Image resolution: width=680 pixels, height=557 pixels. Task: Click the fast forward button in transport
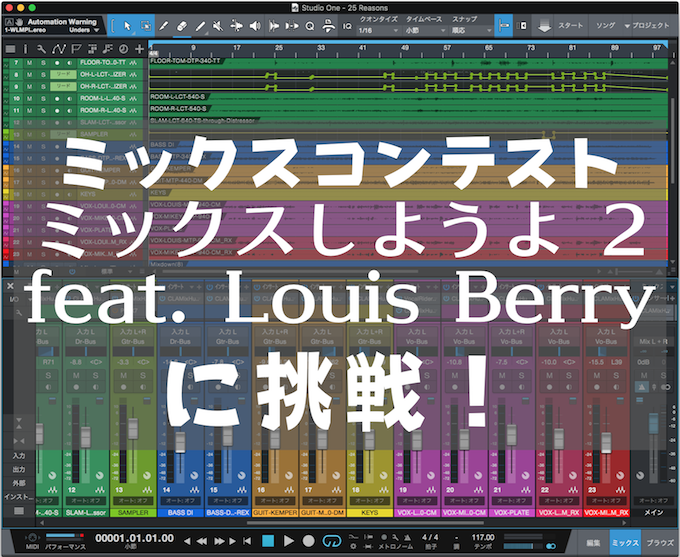(219, 541)
